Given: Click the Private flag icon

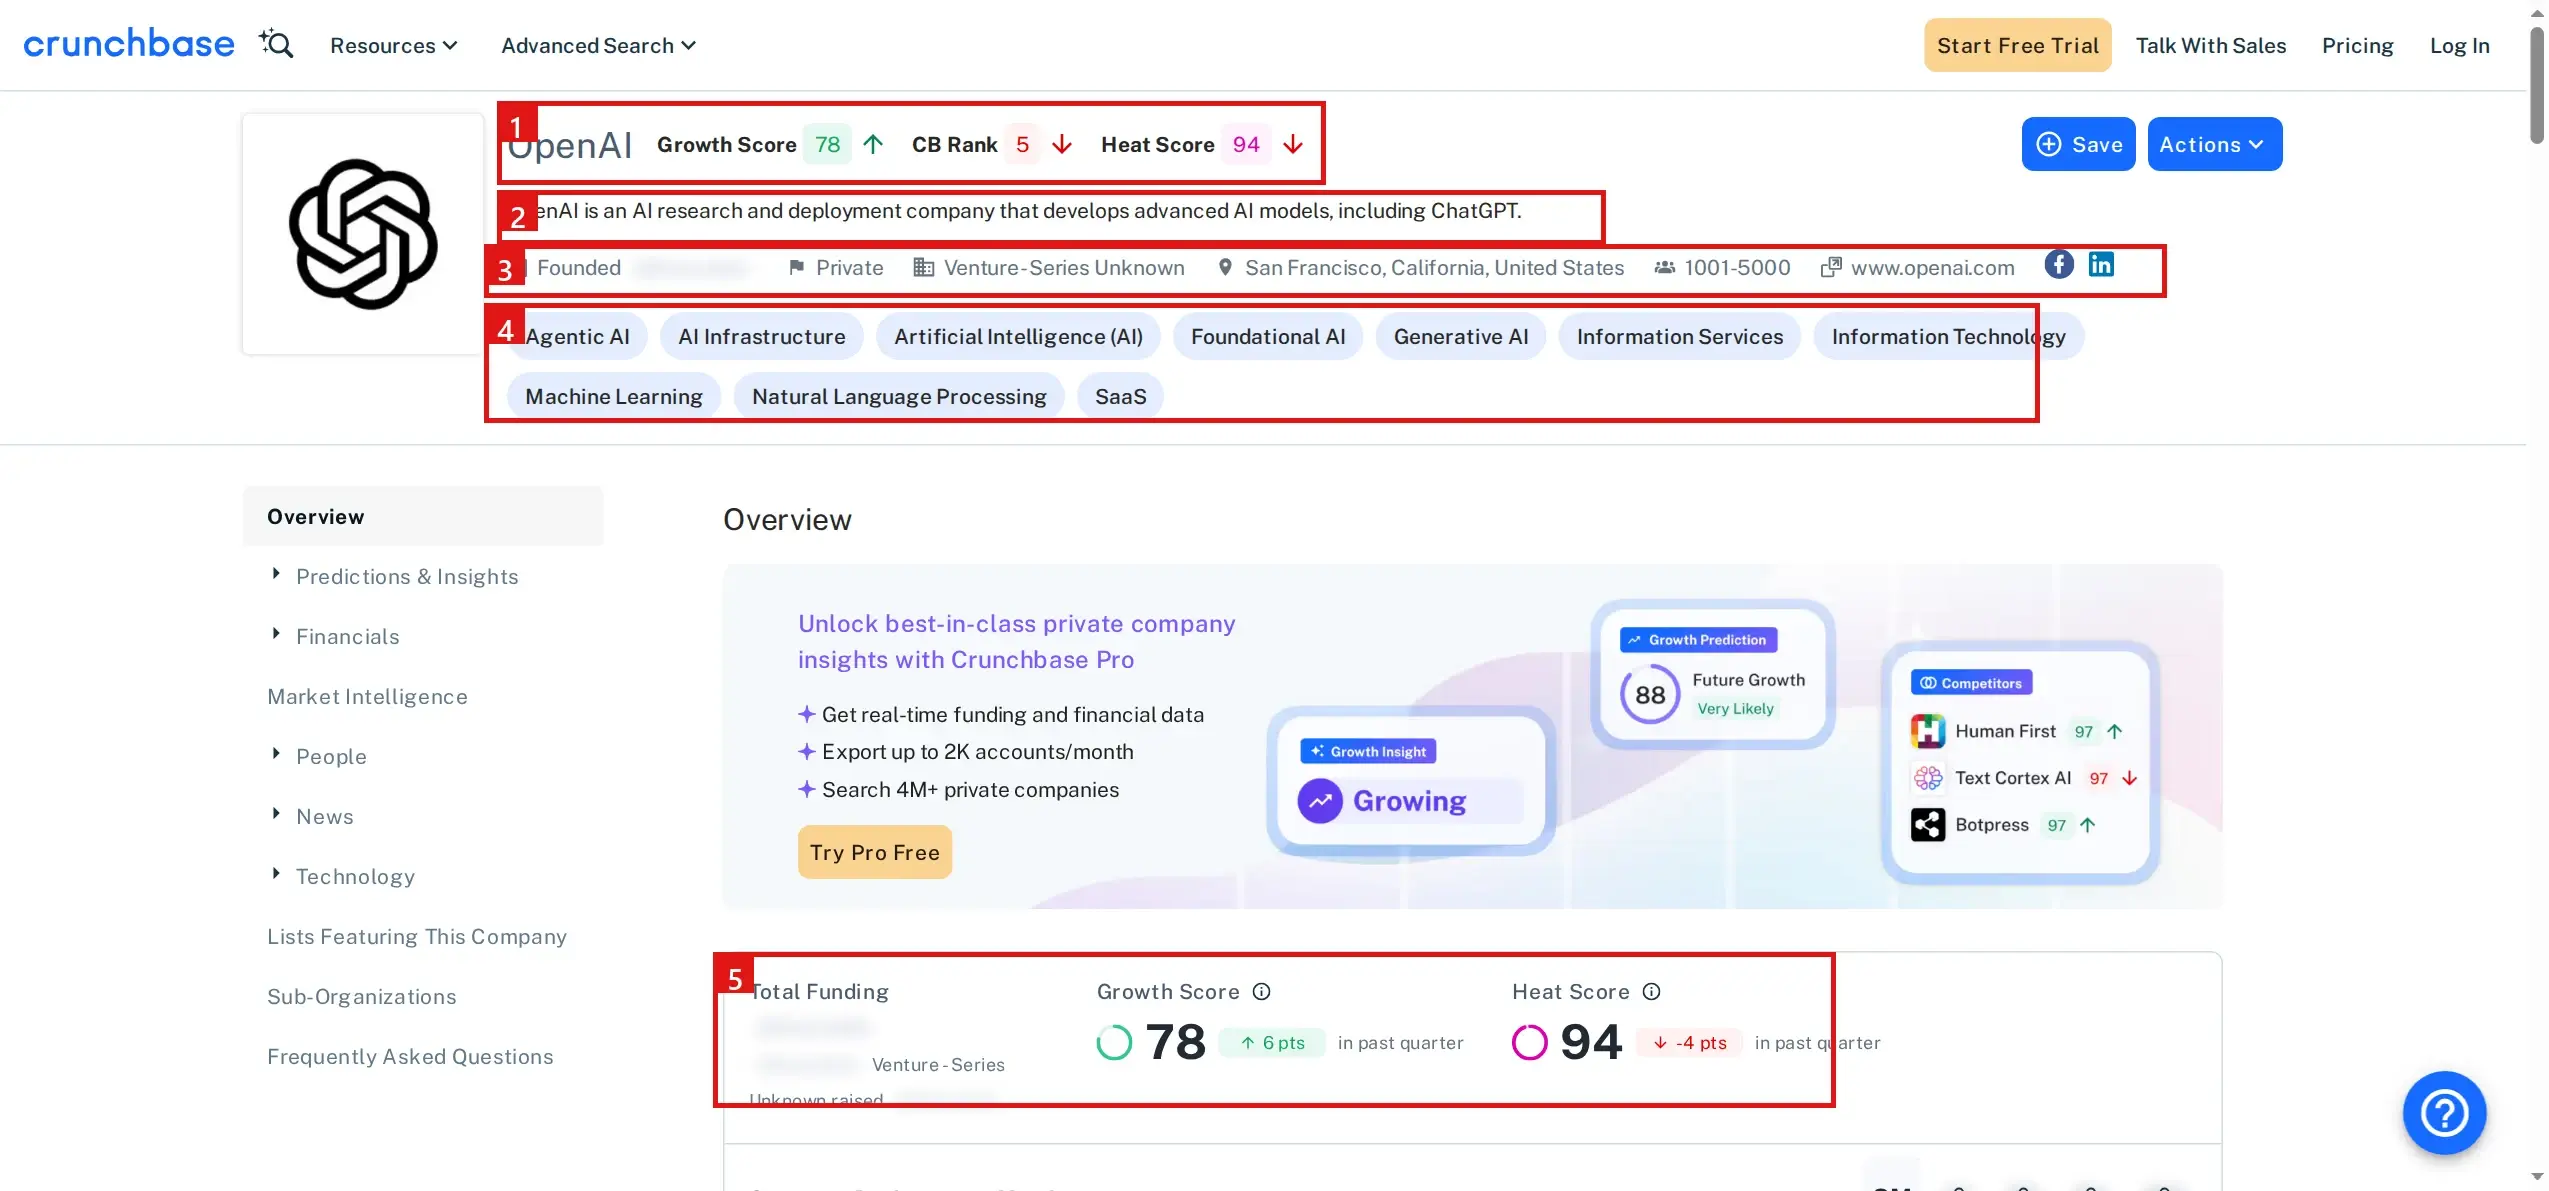Looking at the screenshot, I should tap(797, 267).
